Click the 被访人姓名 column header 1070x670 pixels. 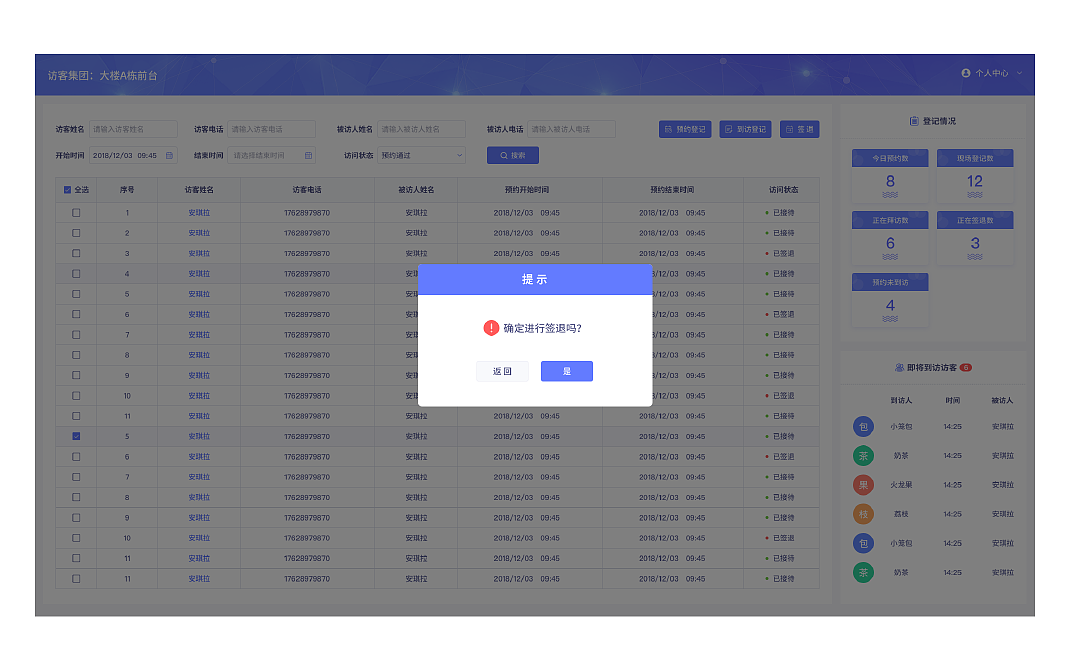tap(416, 190)
